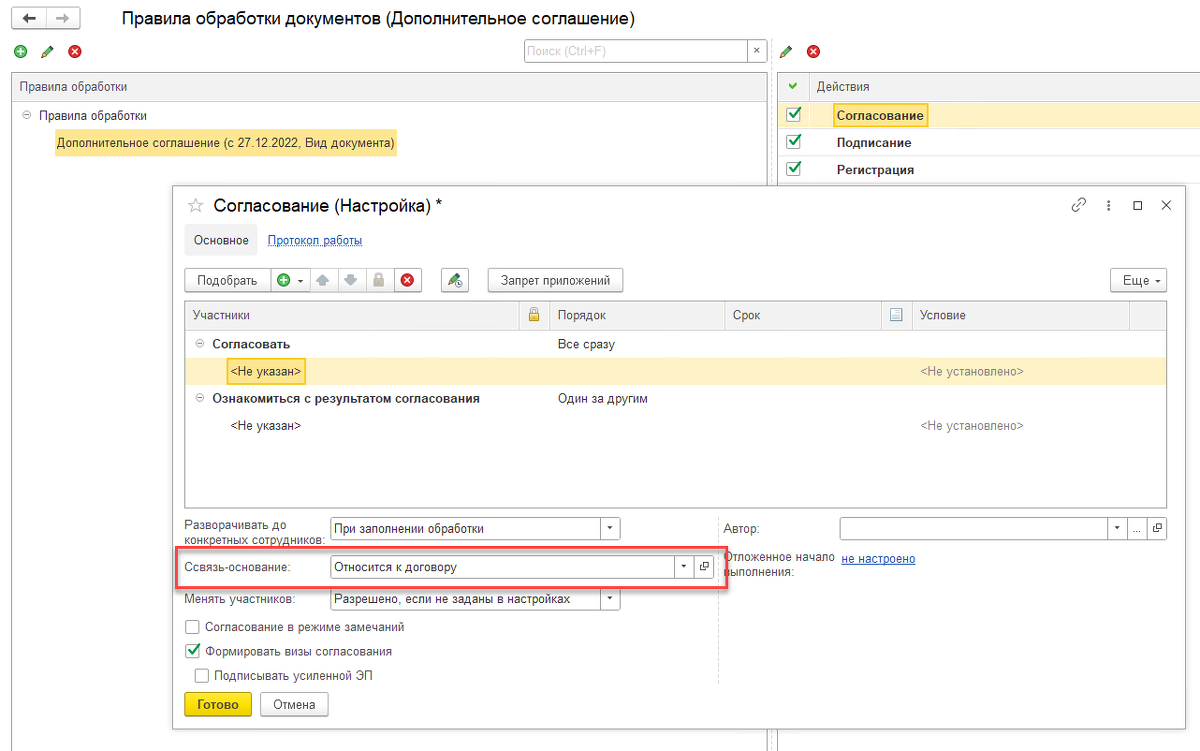Edit action with pencil above Действия list
The width and height of the screenshot is (1200, 751).
pos(786,51)
